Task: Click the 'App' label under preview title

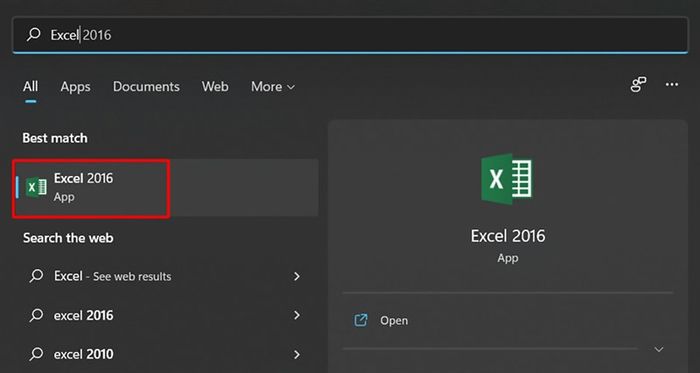Action: [508, 258]
